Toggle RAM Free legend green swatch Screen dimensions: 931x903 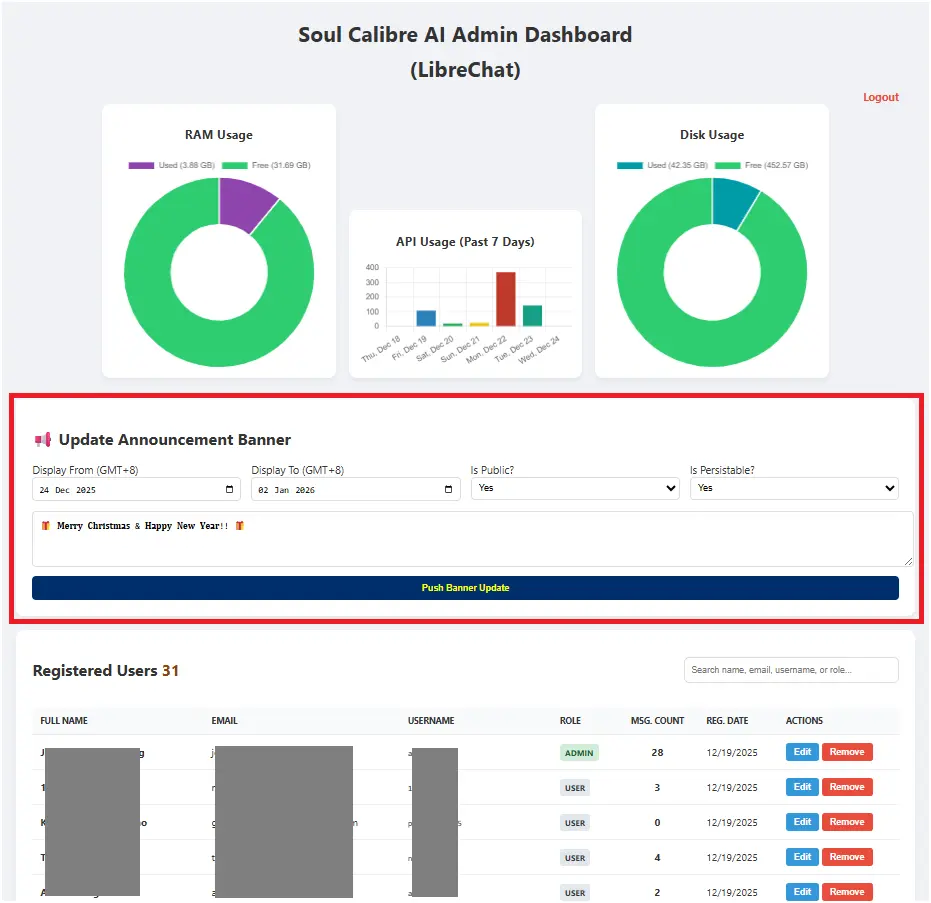(235, 165)
